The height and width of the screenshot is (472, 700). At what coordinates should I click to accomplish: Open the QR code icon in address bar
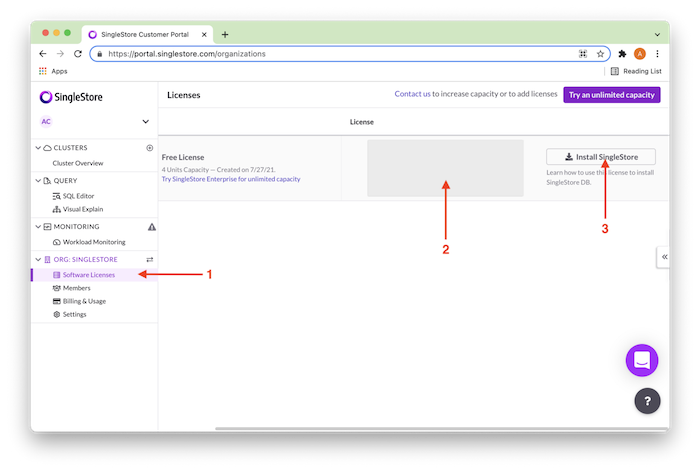pyautogui.click(x=583, y=54)
